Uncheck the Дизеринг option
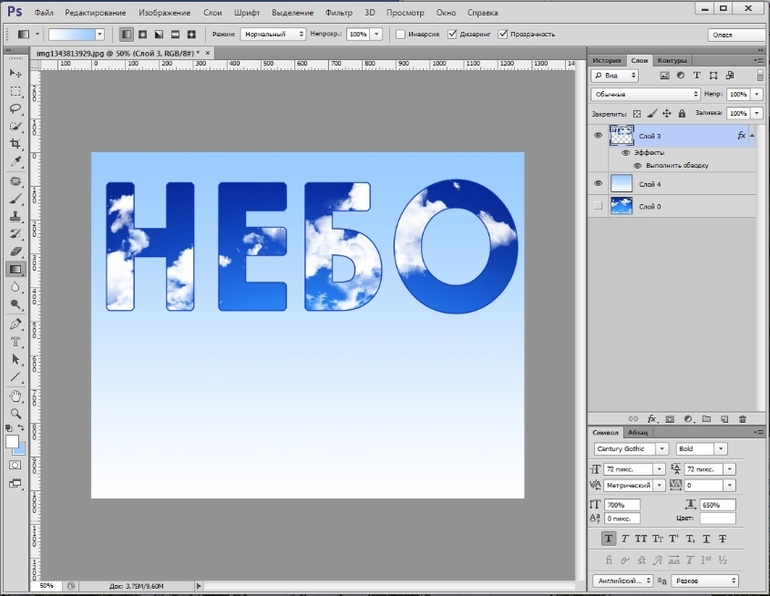770x596 pixels. (453, 34)
